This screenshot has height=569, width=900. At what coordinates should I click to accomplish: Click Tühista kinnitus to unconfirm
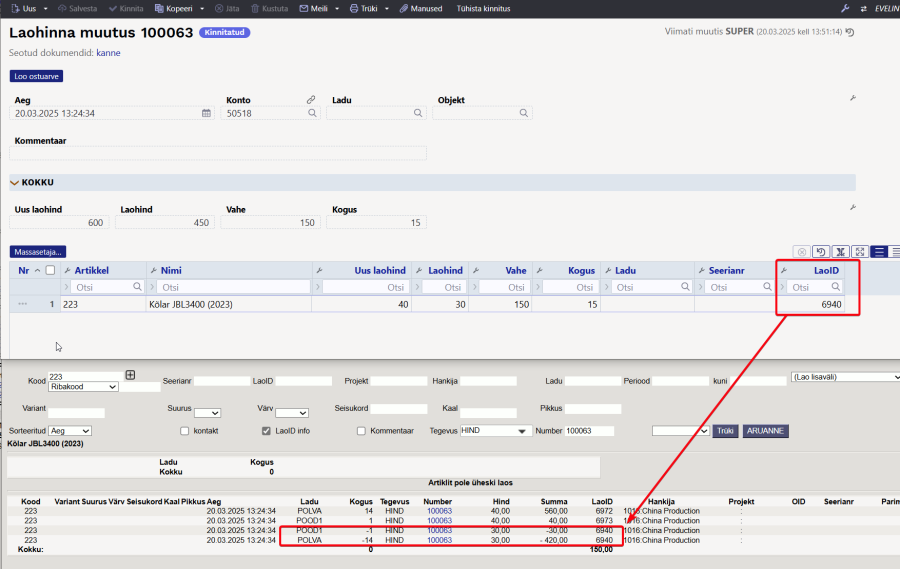483,9
